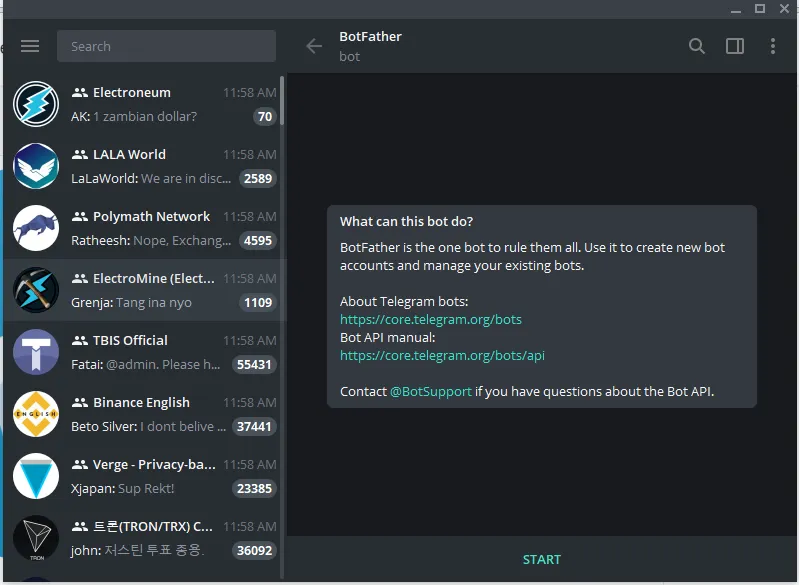The width and height of the screenshot is (799, 585).
Task: Select the 트론(TRON/TRX) chat title
Action: [x=153, y=526]
